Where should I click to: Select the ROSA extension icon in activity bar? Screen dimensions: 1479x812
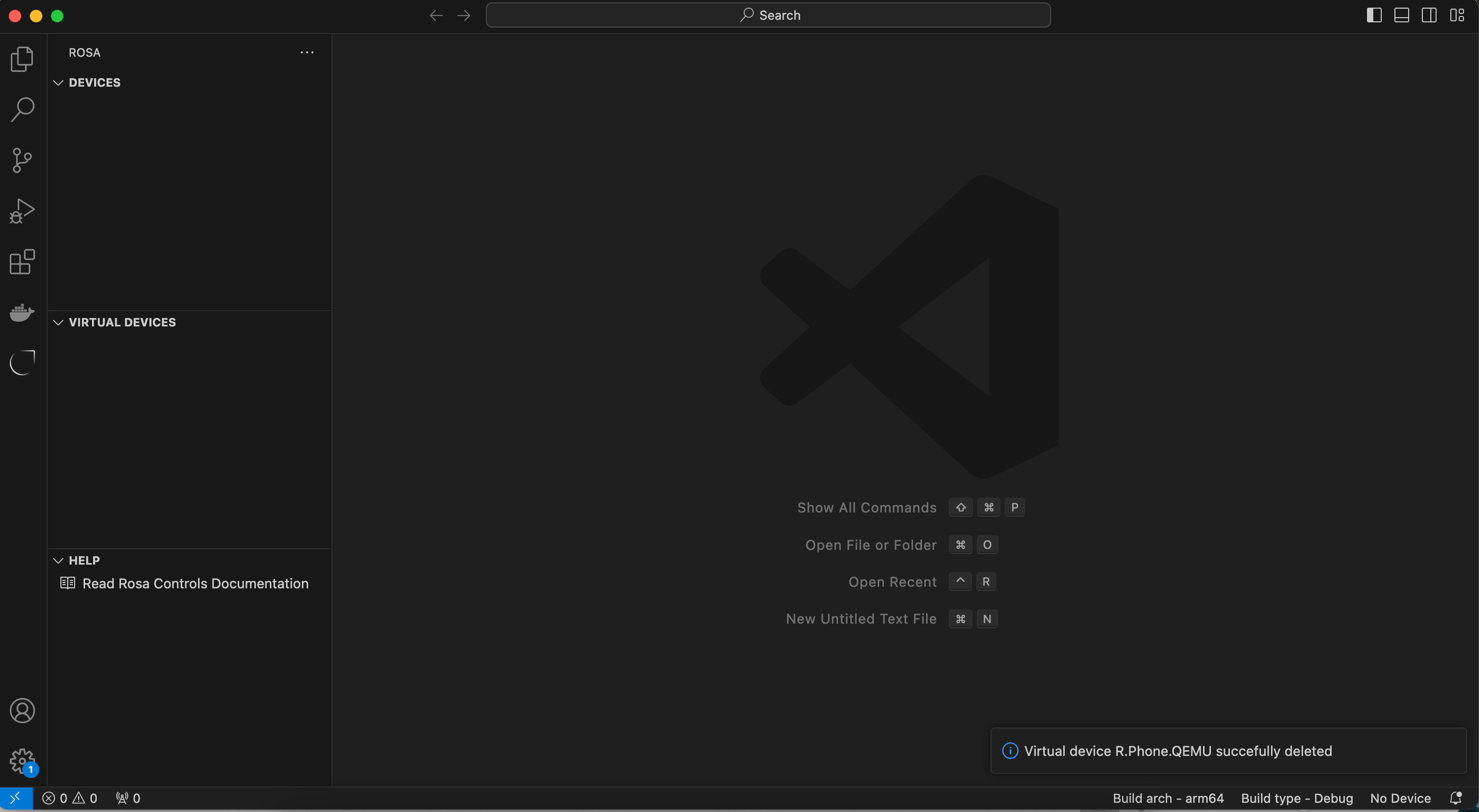[x=22, y=363]
